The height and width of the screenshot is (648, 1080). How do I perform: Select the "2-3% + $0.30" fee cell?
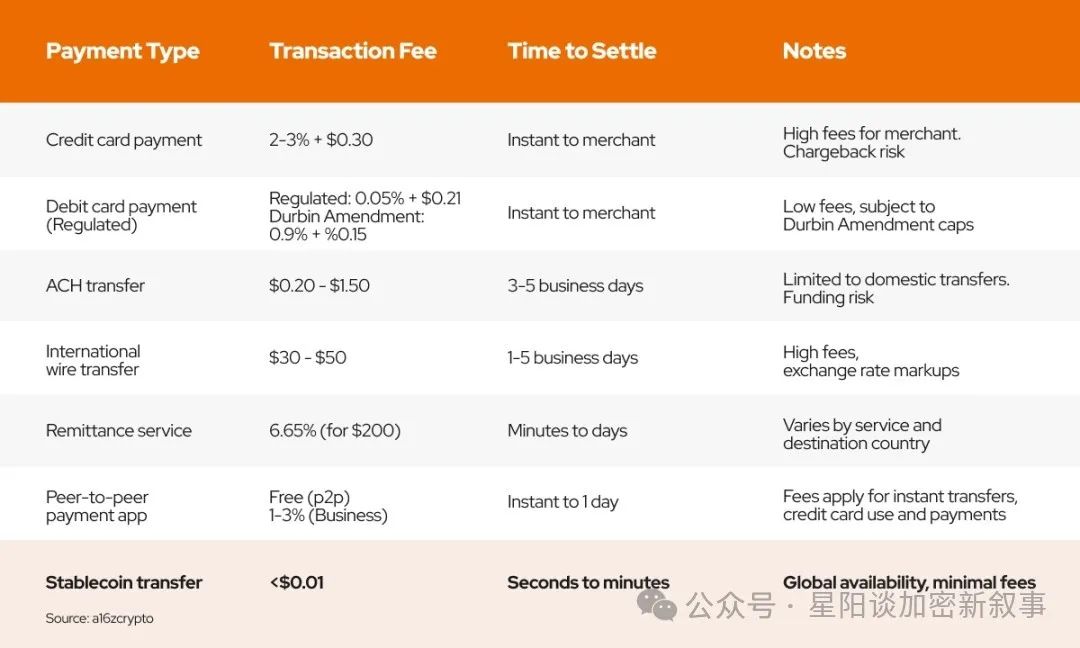tap(320, 140)
